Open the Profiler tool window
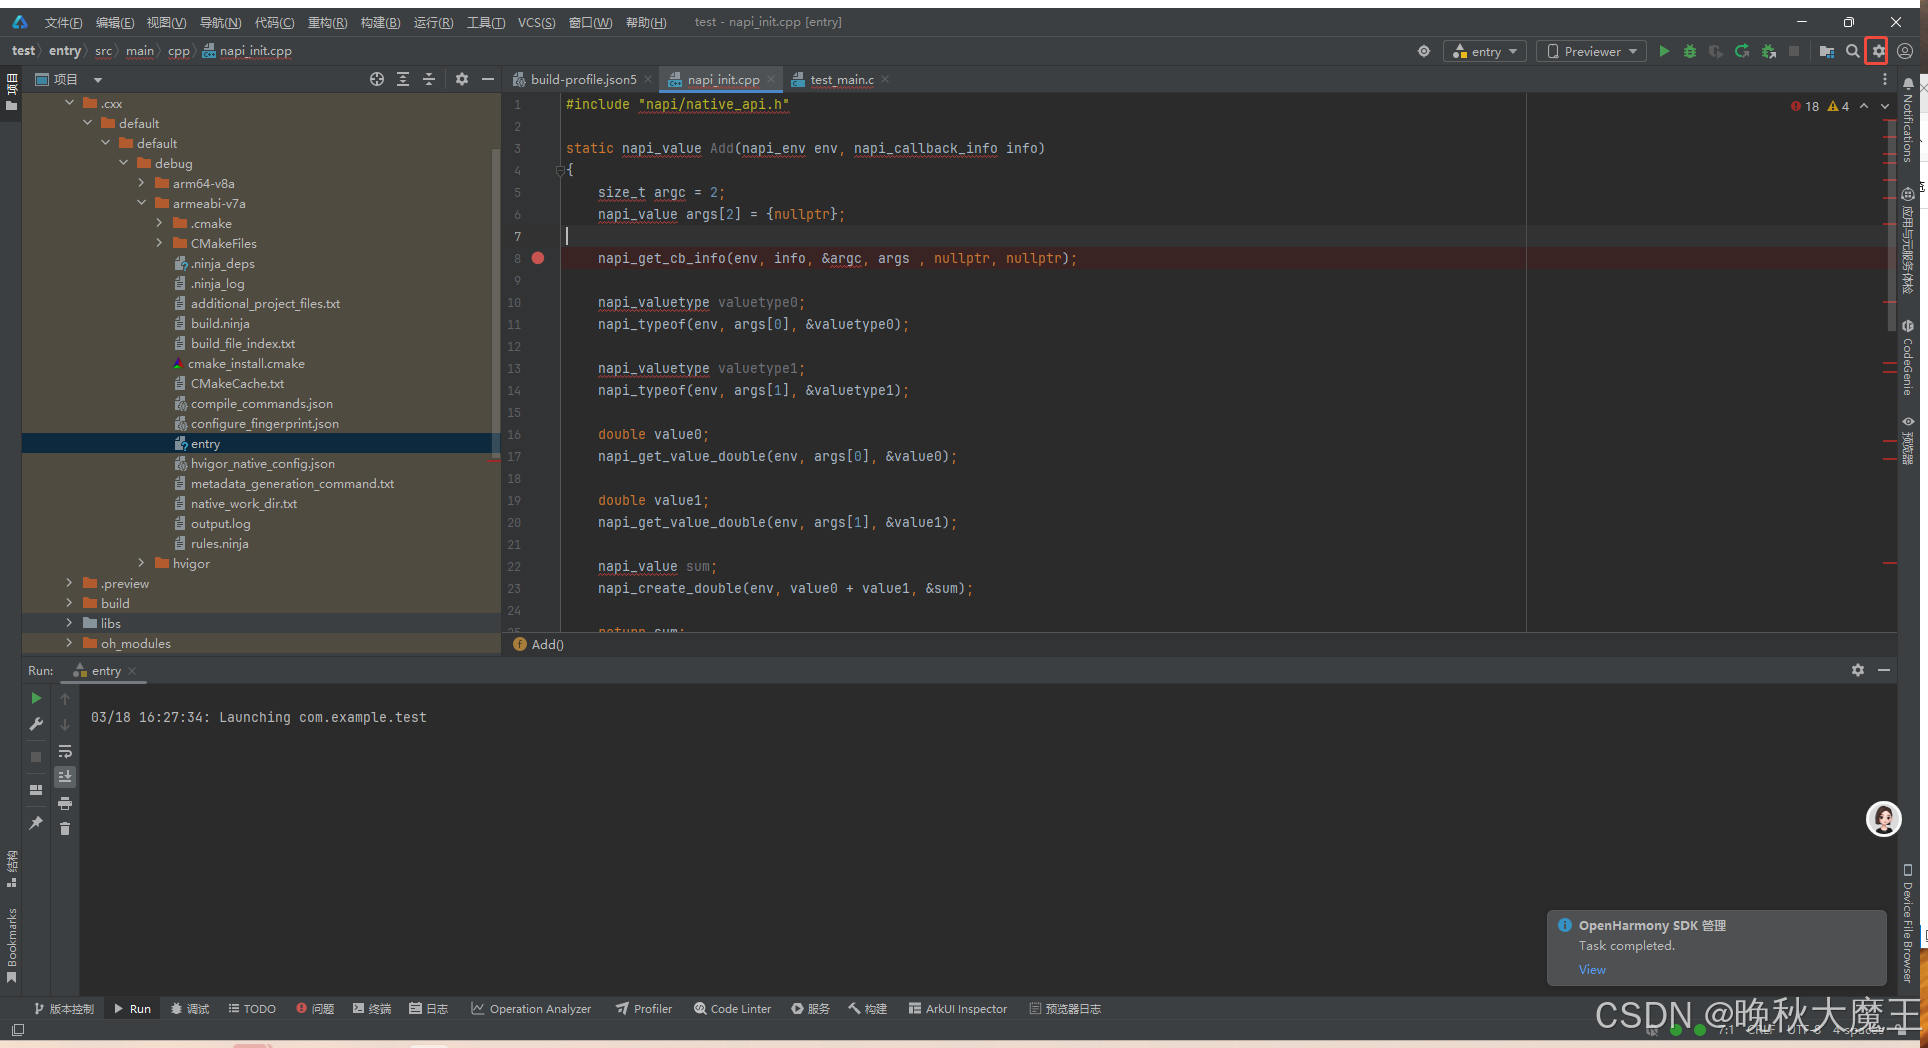Viewport: 1928px width, 1048px height. click(x=644, y=1009)
